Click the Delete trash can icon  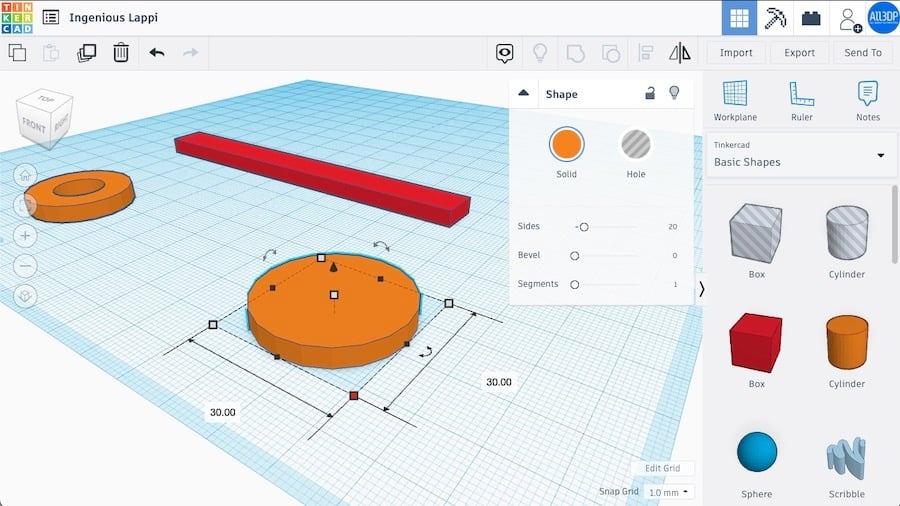121,53
